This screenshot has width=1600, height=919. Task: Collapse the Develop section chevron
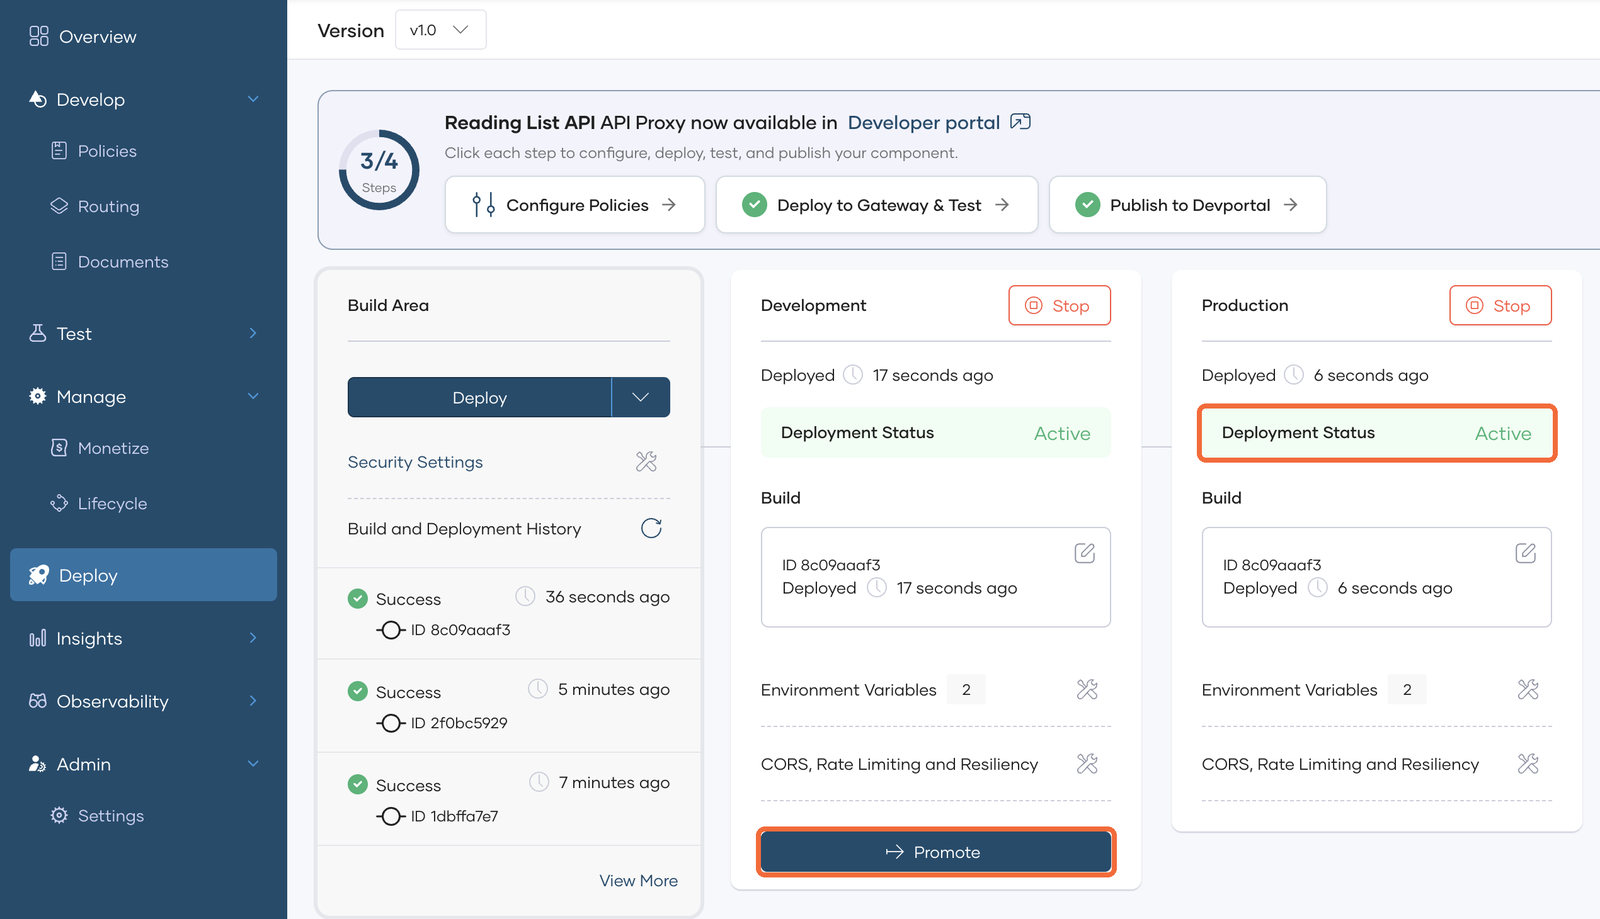coord(253,99)
